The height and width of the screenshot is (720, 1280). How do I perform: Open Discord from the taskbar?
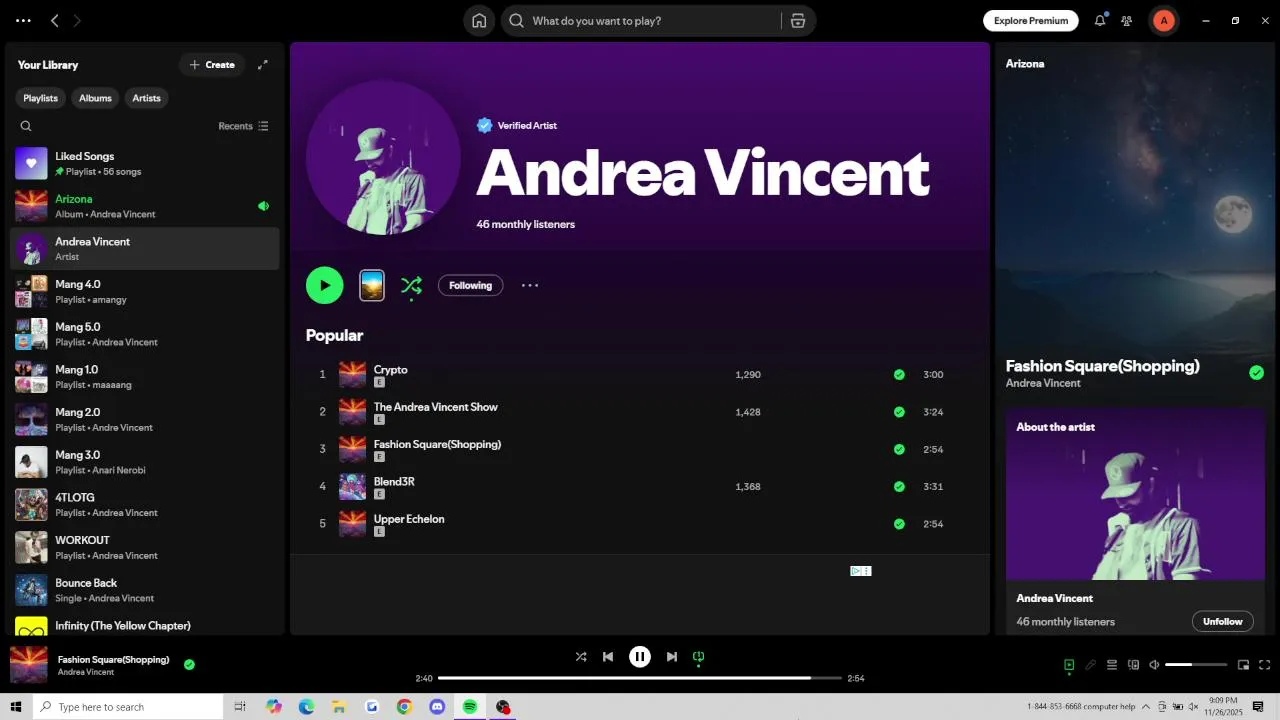(437, 707)
